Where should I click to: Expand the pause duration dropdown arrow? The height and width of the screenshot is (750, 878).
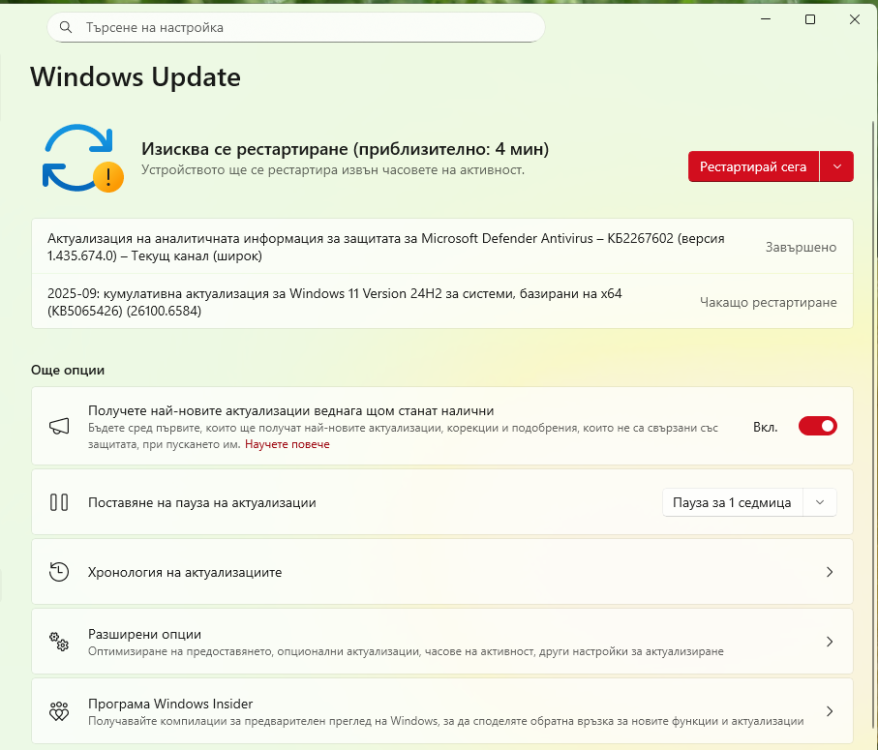click(x=820, y=502)
